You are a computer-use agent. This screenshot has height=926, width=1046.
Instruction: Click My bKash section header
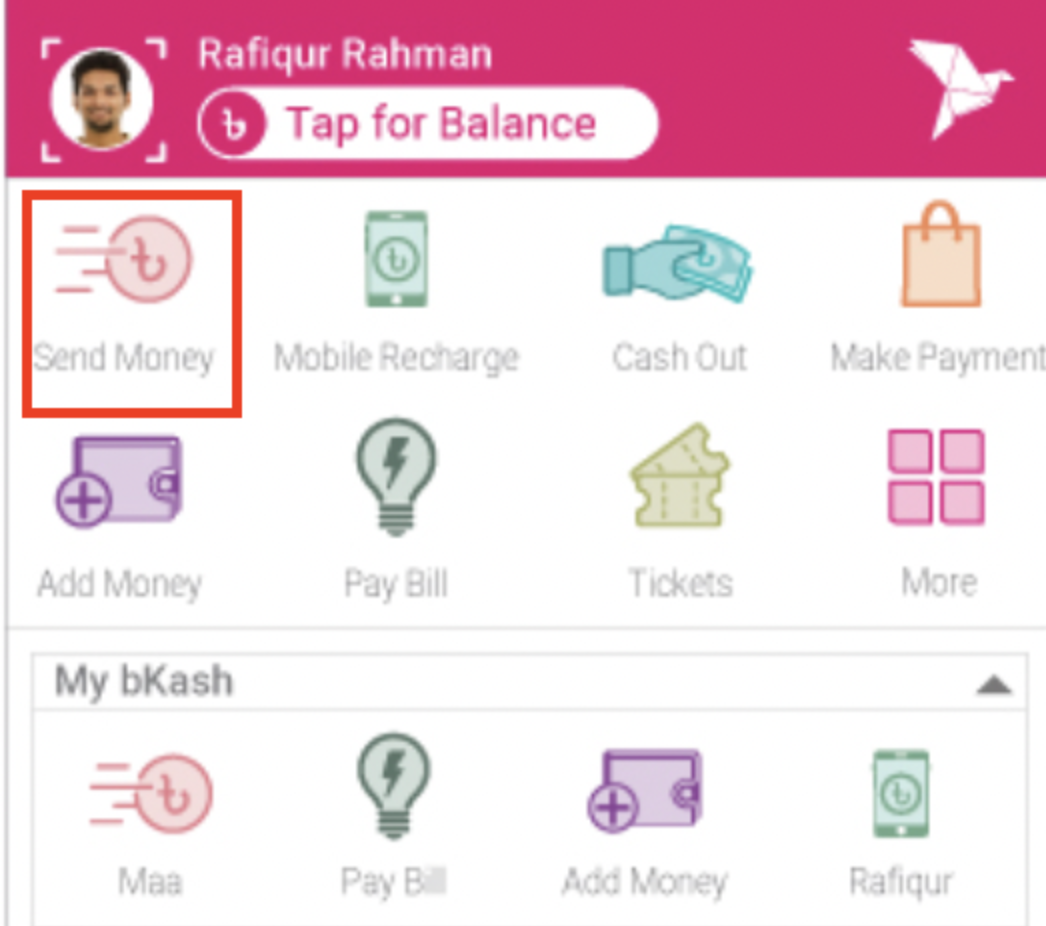(x=529, y=682)
